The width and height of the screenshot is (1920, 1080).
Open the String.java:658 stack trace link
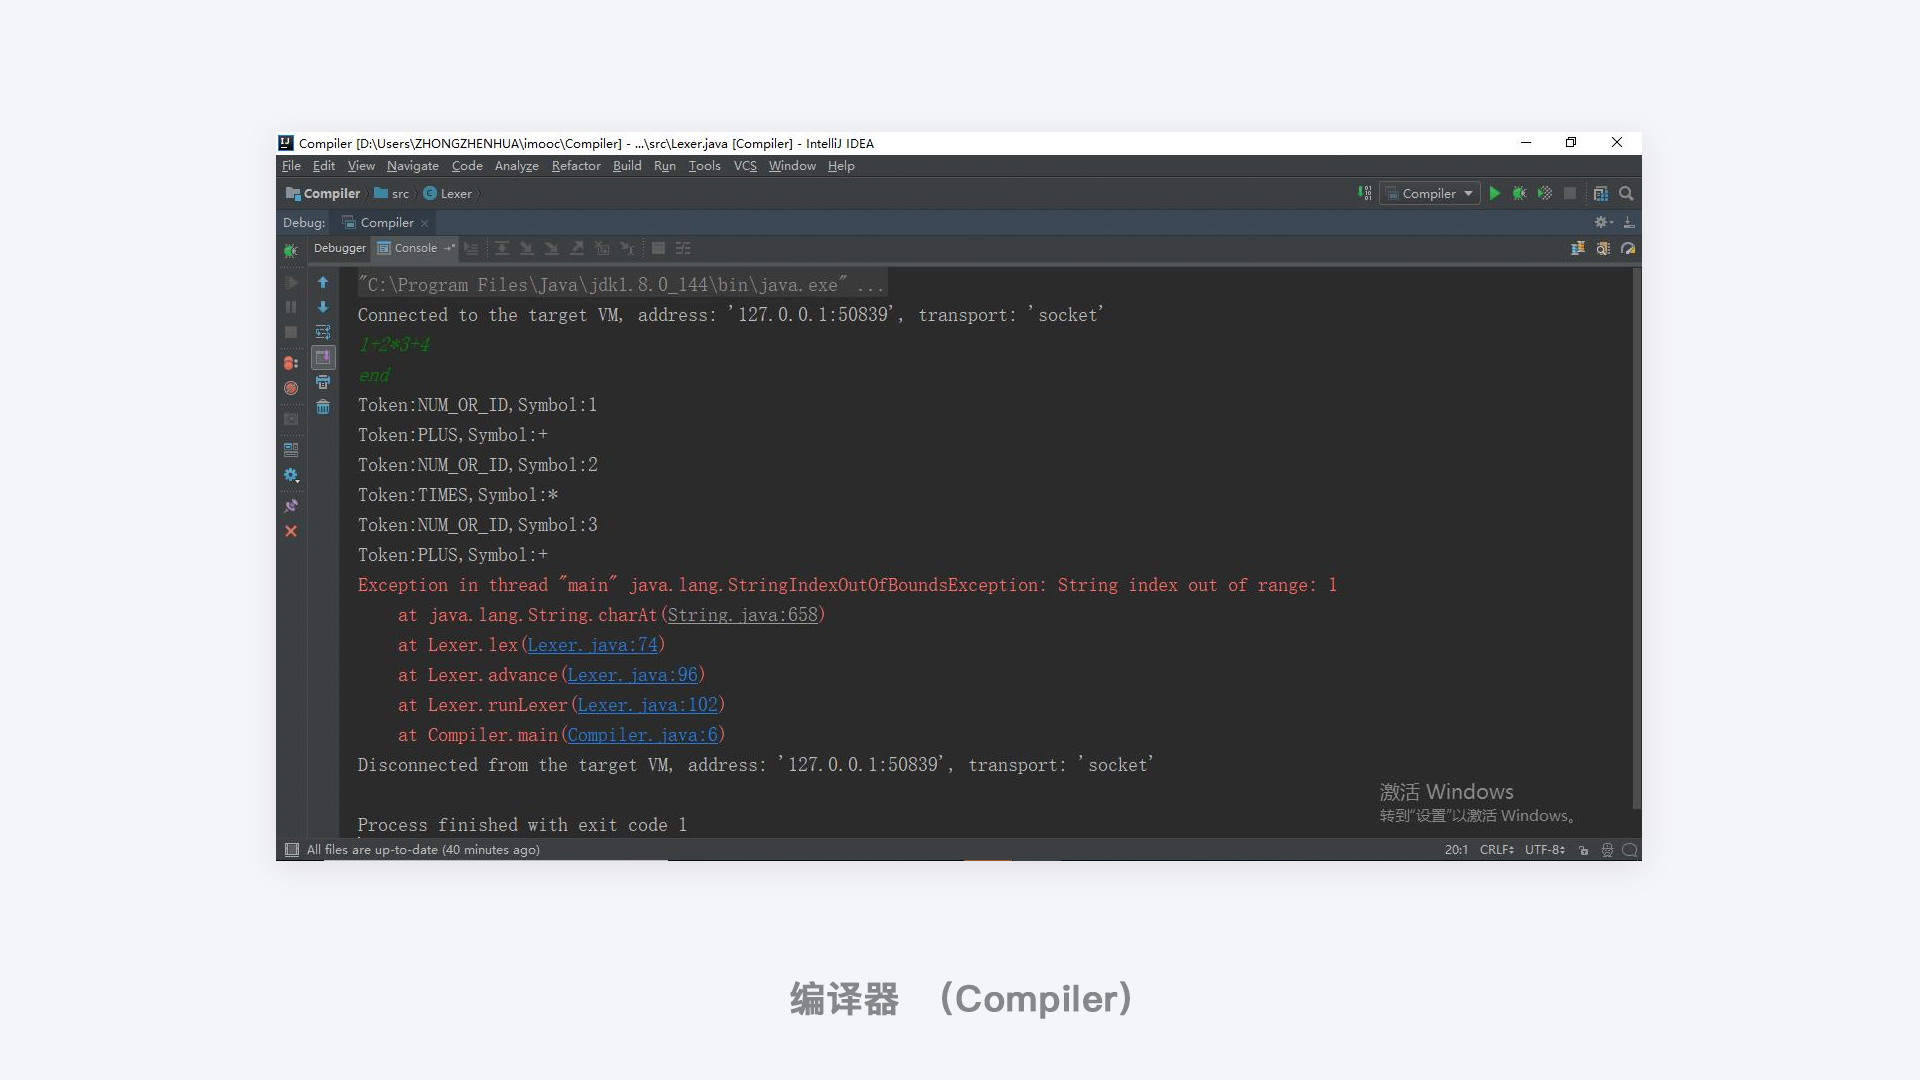(x=743, y=615)
